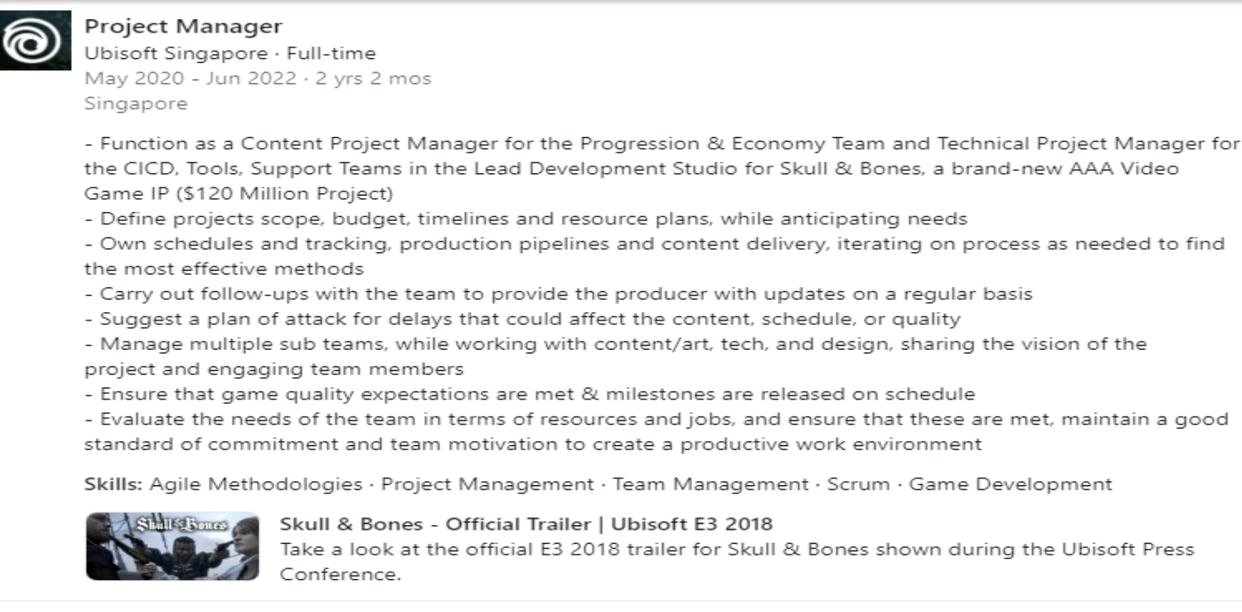The image size is (1242, 612).
Task: Click the bold Skills label
Action: [113, 484]
